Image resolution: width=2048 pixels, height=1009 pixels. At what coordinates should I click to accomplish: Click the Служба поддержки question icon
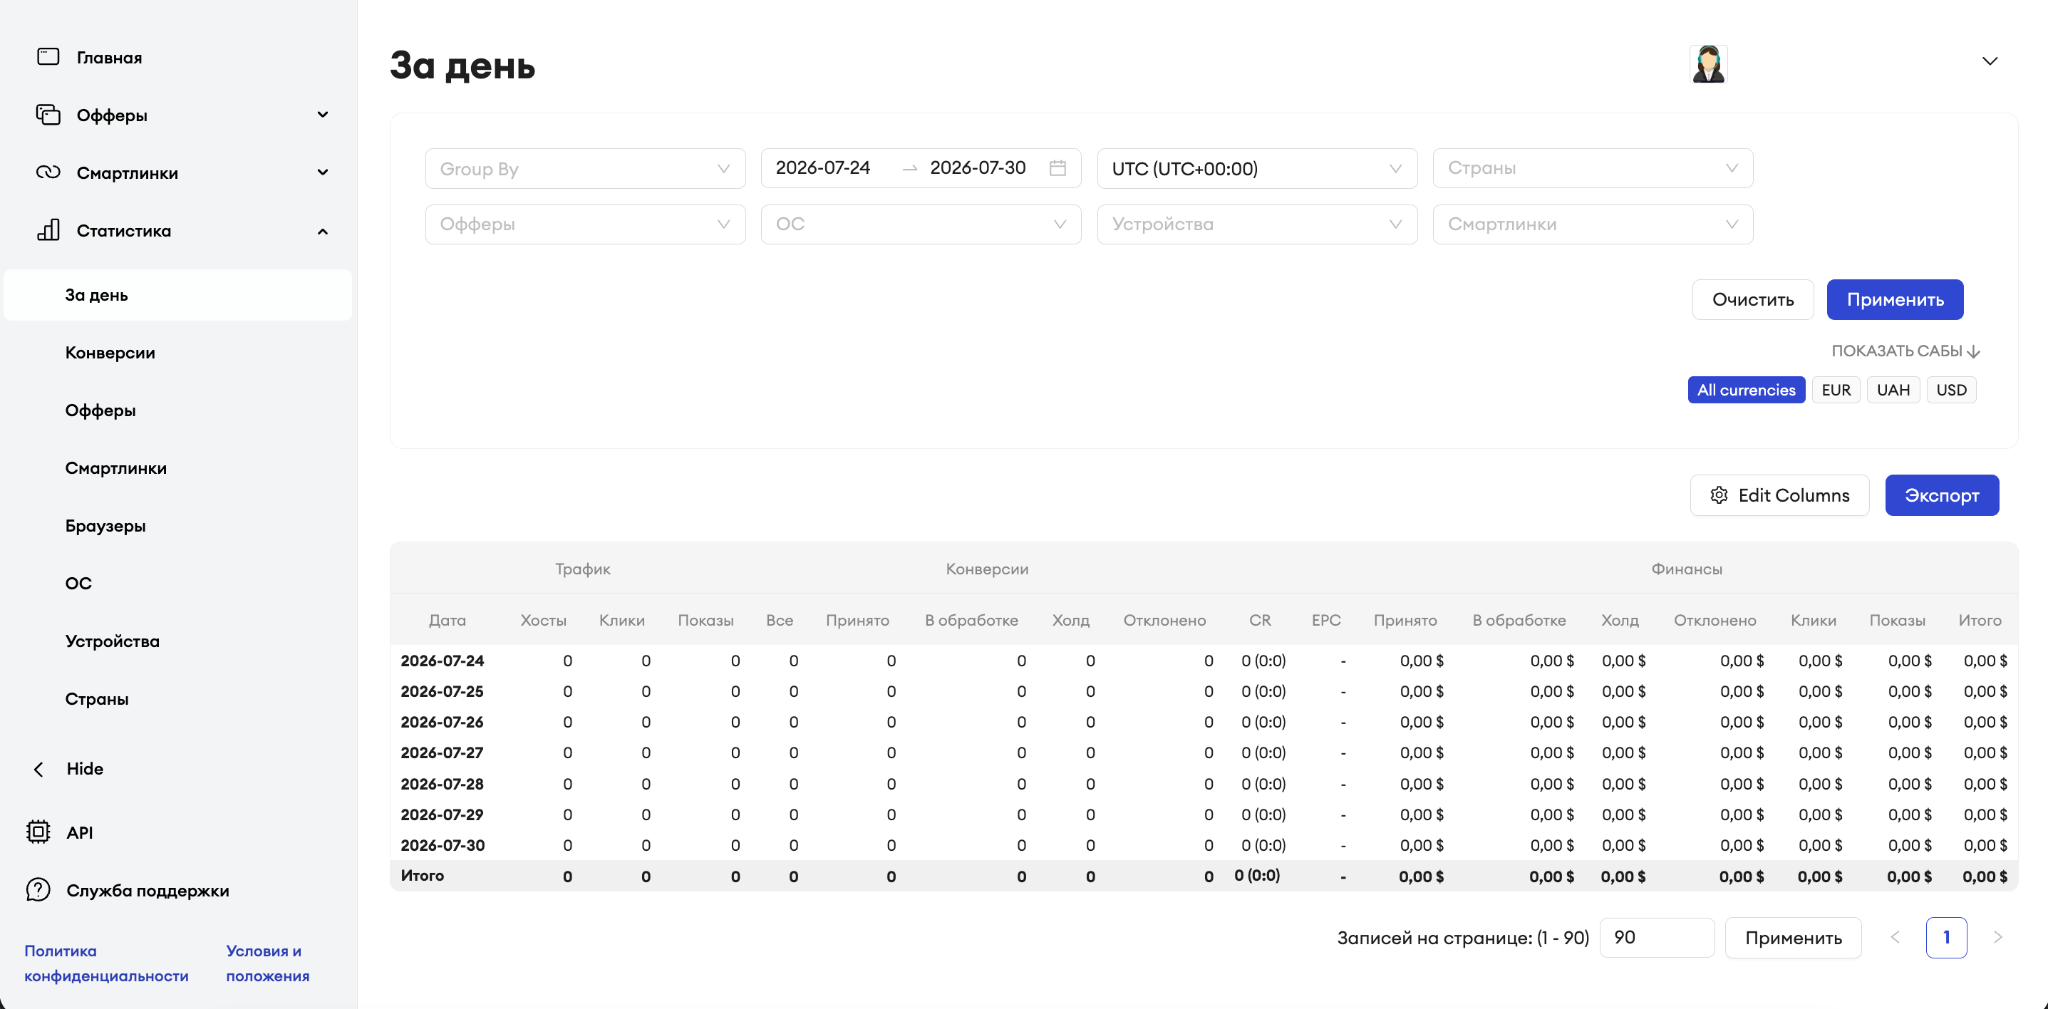pyautogui.click(x=38, y=890)
